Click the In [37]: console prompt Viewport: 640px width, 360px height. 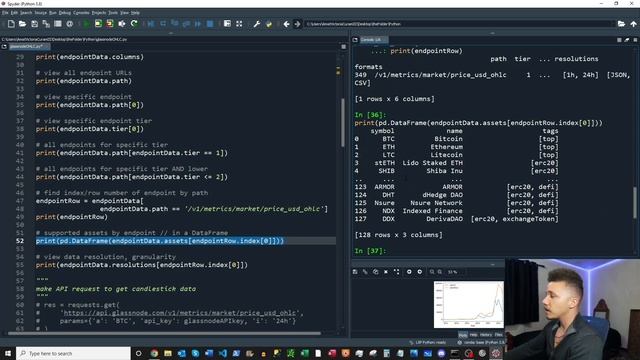[x=370, y=251]
